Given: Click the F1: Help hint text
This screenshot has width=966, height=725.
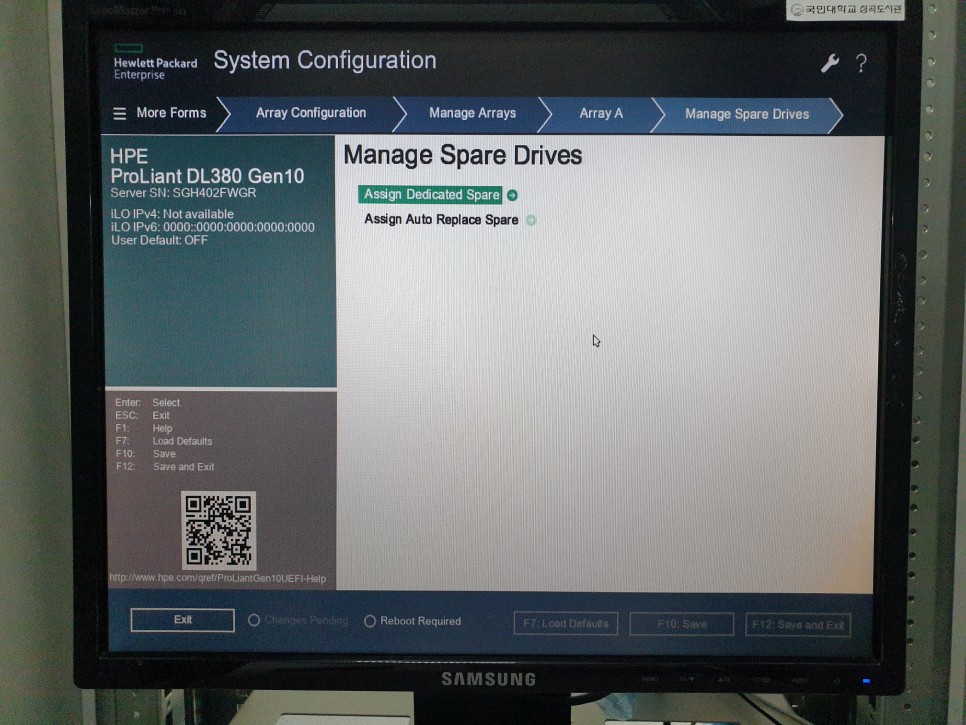Looking at the screenshot, I should point(144,428).
